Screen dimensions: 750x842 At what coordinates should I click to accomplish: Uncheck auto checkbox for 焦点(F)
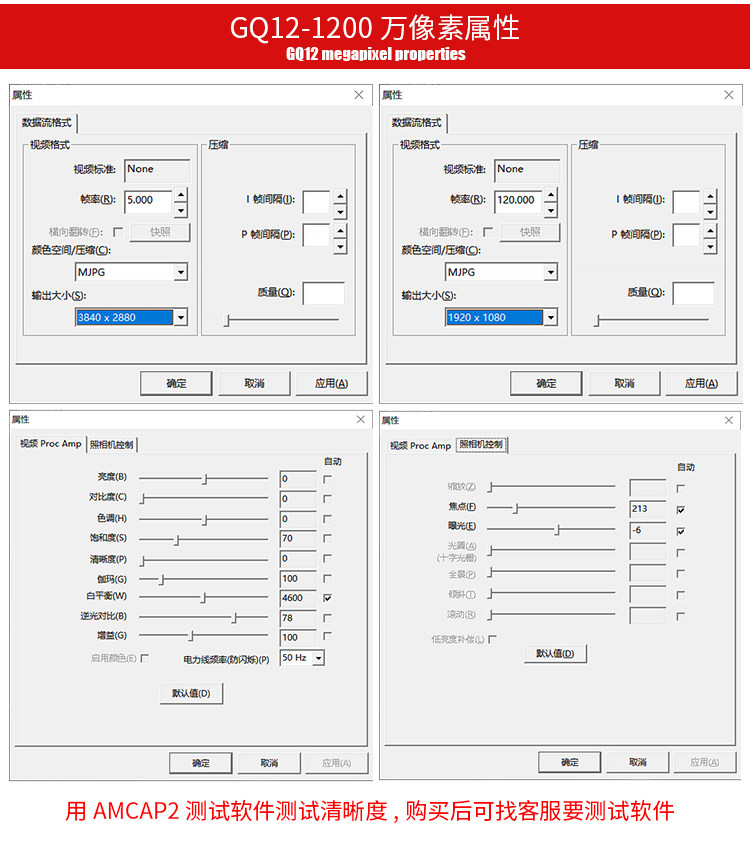pyautogui.click(x=681, y=510)
